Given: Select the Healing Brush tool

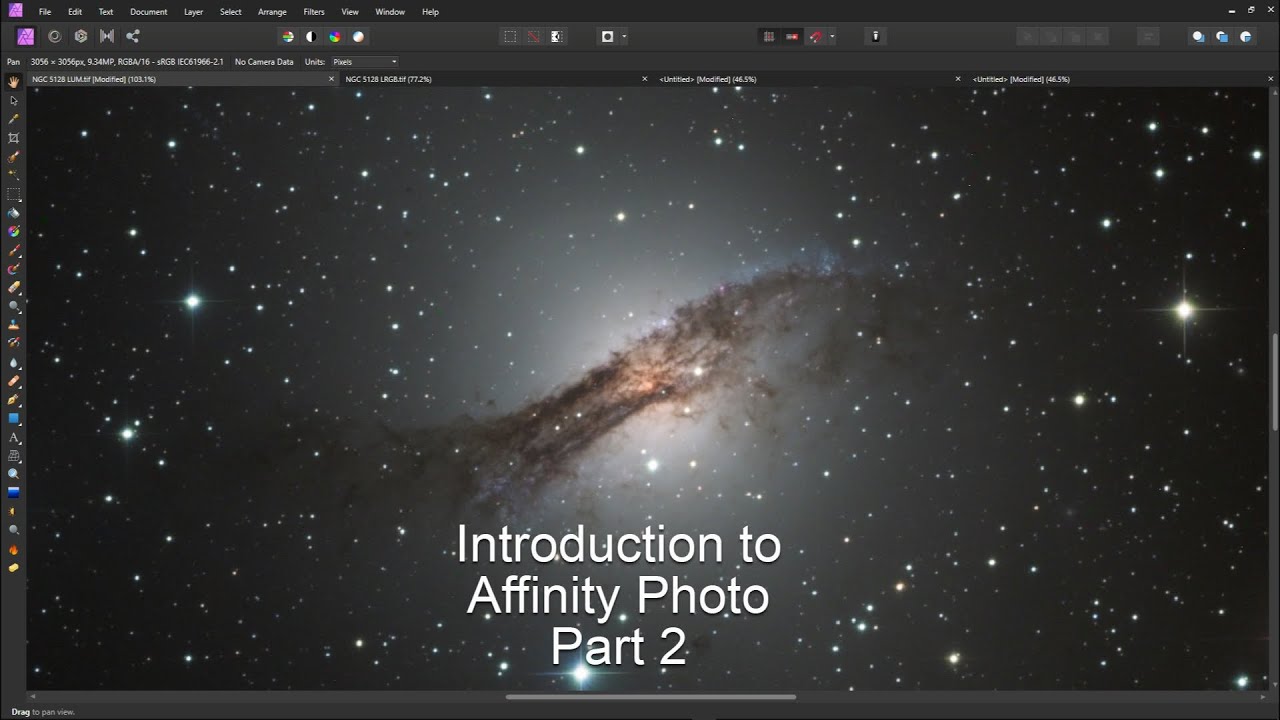Looking at the screenshot, I should point(14,381).
